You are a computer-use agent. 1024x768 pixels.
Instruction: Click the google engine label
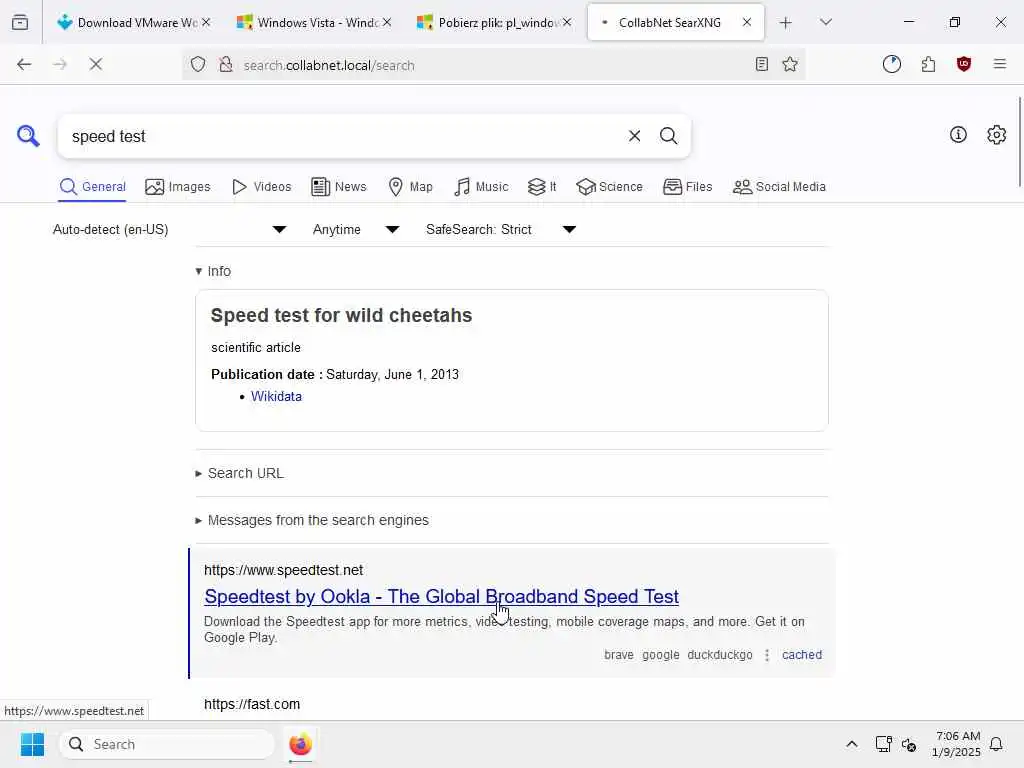(x=660, y=654)
